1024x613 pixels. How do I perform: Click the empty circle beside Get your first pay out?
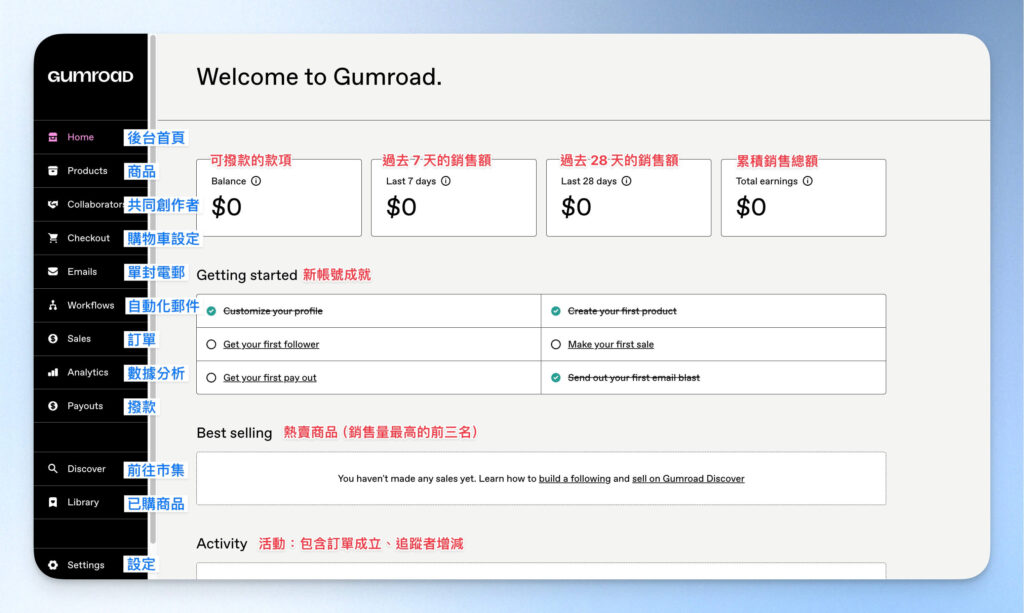[x=211, y=377]
